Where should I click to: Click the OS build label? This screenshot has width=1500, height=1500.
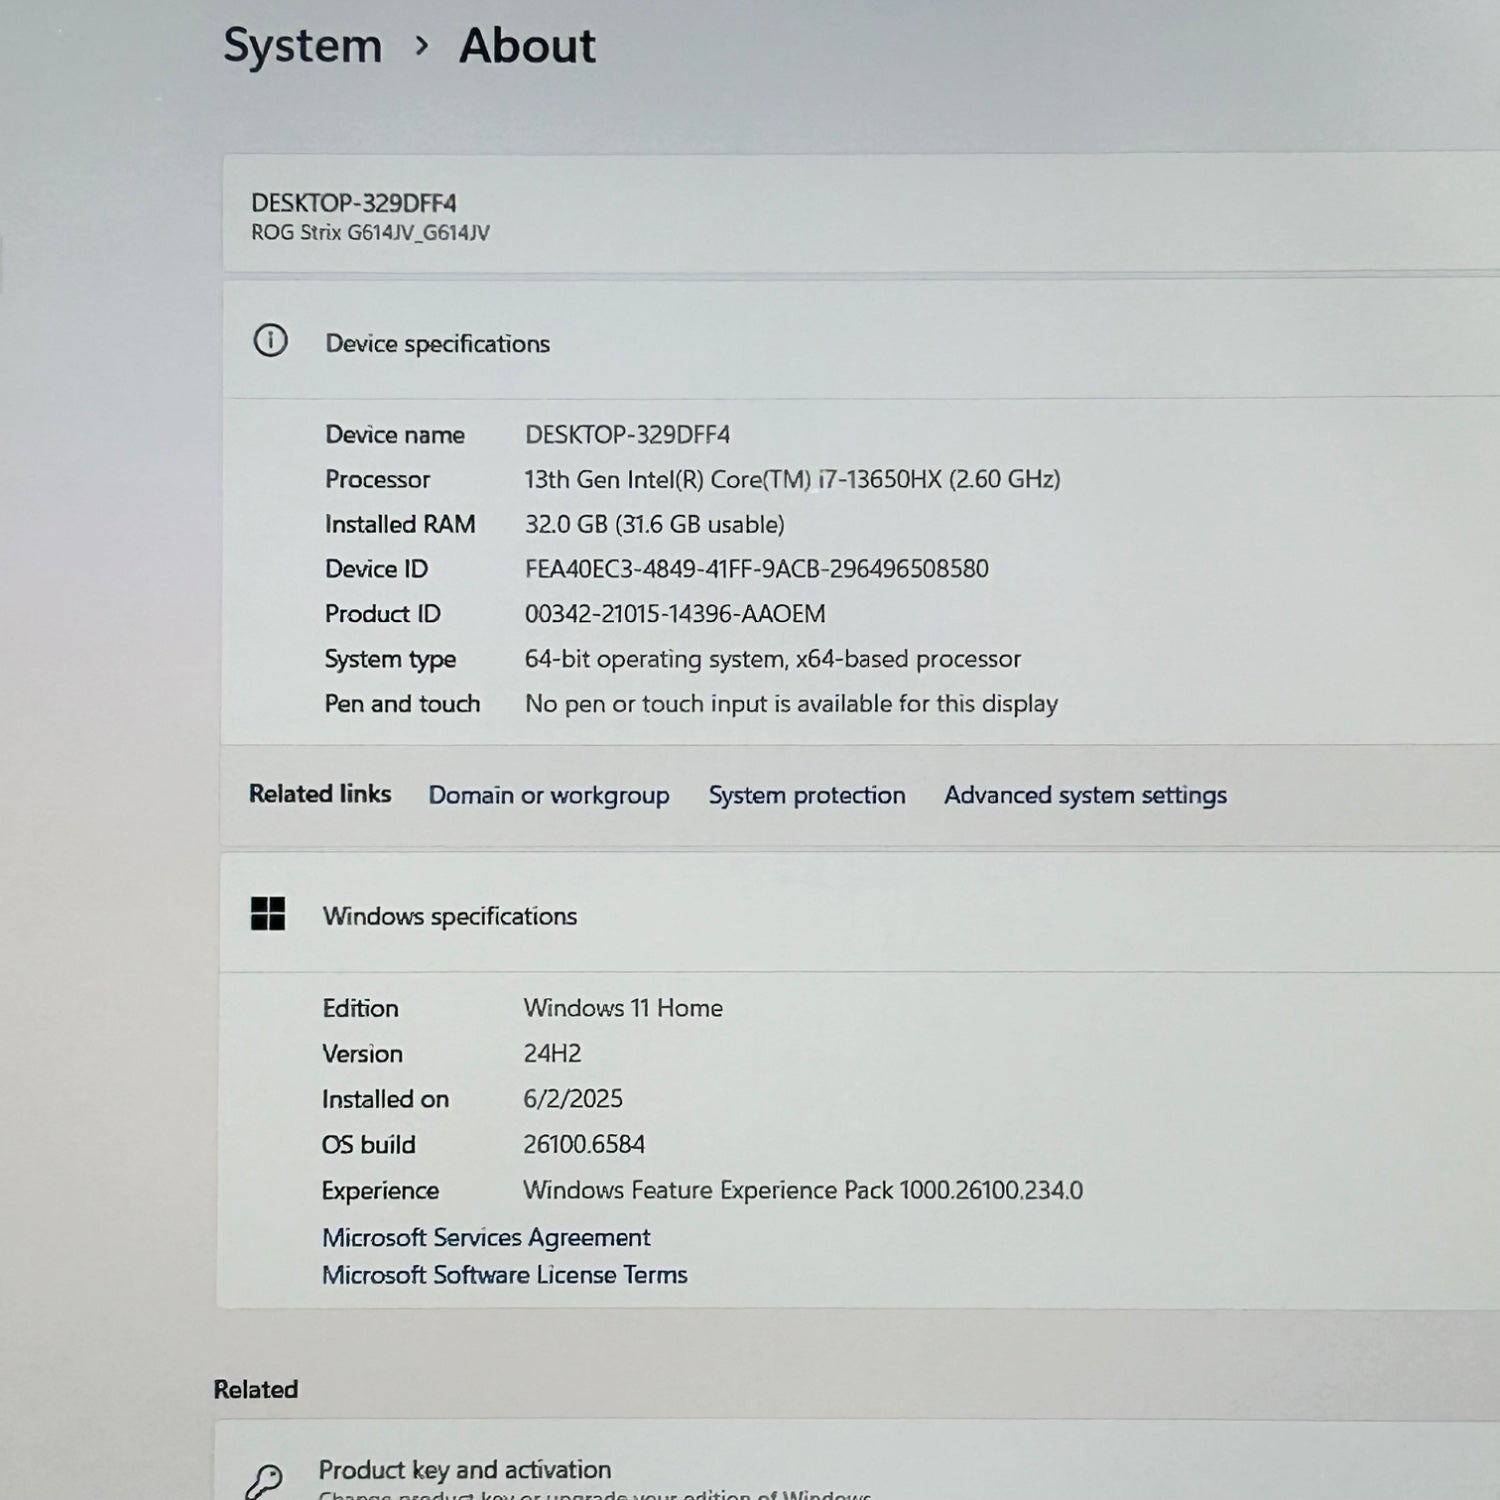[x=368, y=1145]
